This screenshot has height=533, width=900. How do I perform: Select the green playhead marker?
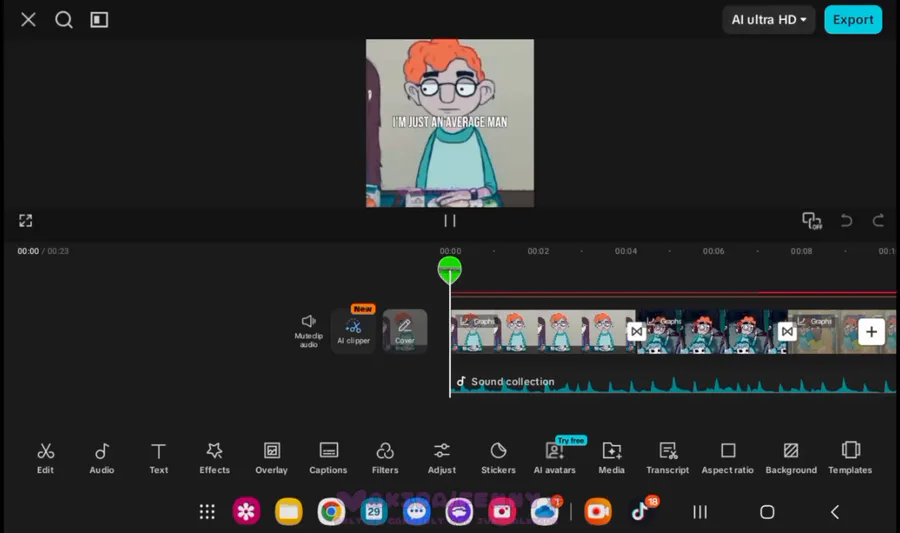pos(449,270)
